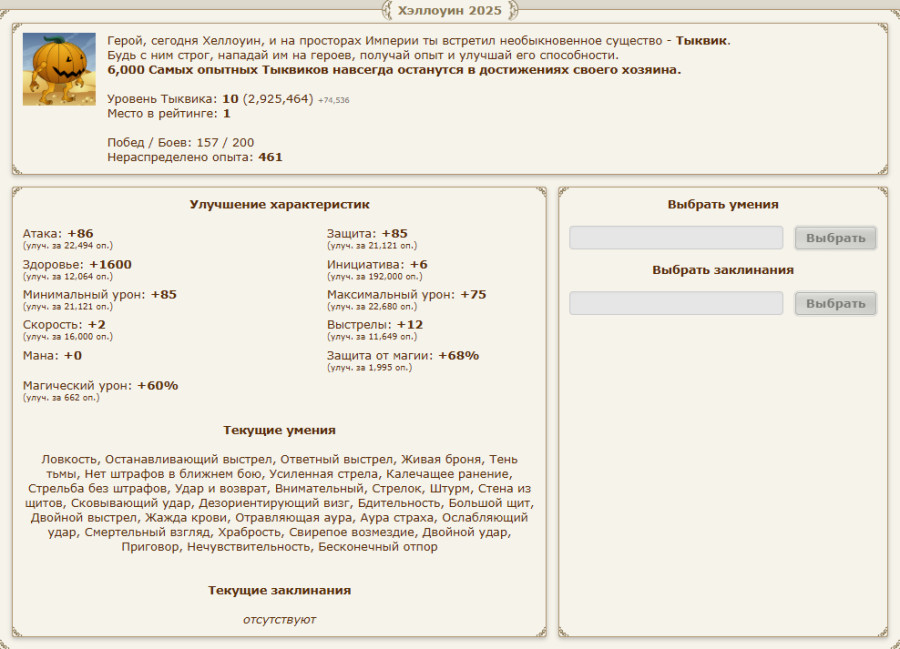Click the Мана +0 stat
Image resolution: width=900 pixels, height=649 pixels.
(52, 355)
